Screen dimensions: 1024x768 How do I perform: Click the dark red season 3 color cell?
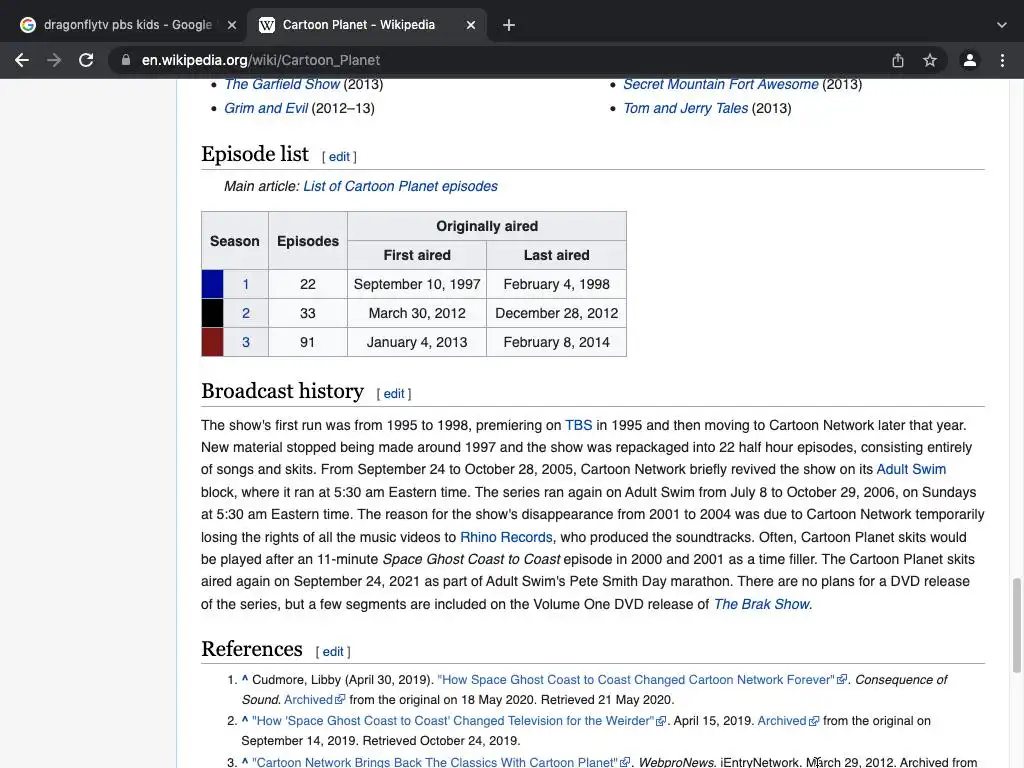[212, 342]
